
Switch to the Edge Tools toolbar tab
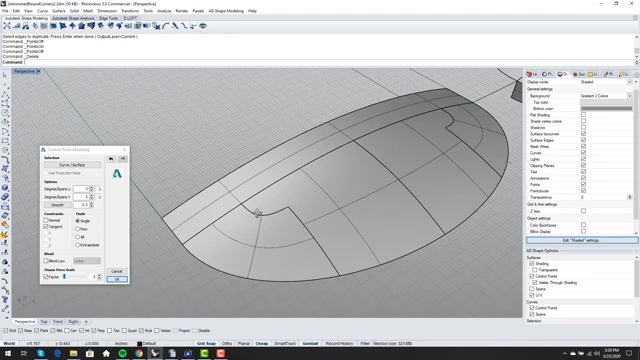pos(109,18)
